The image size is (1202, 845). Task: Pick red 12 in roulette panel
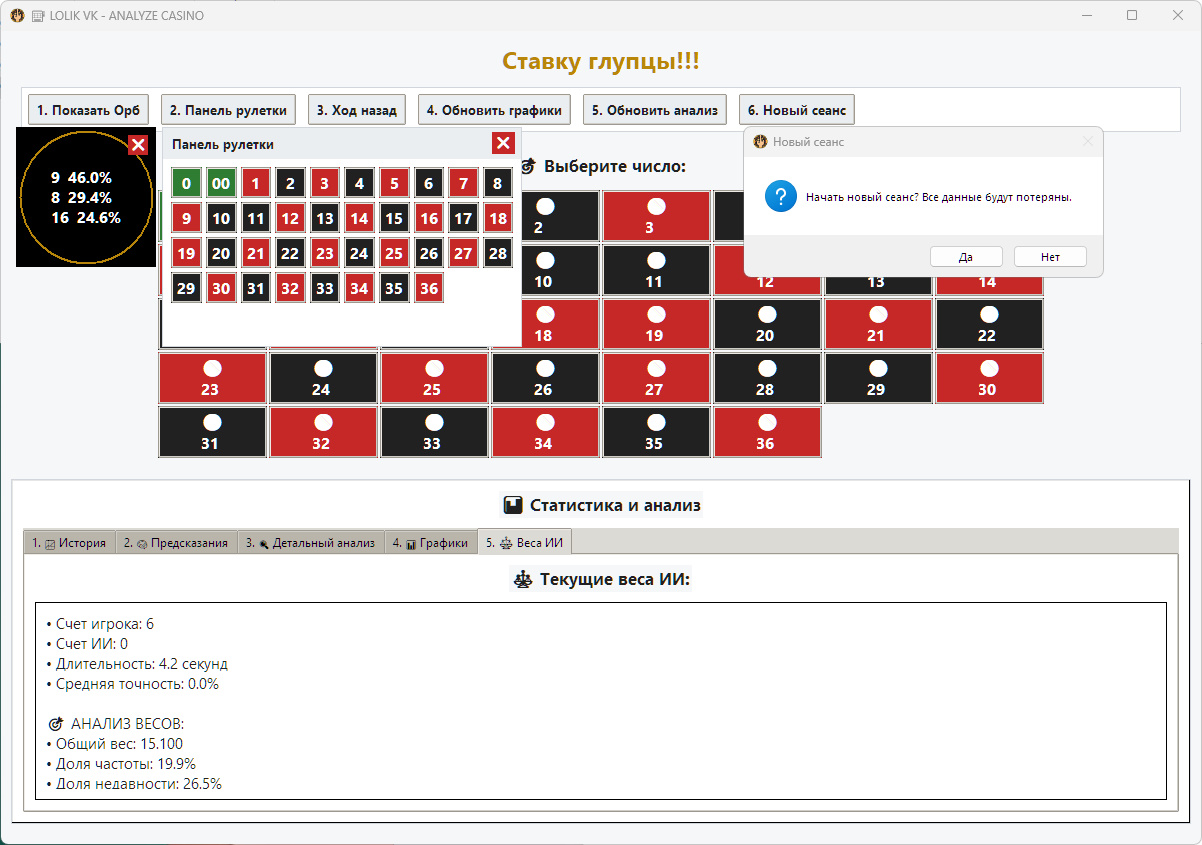click(290, 218)
